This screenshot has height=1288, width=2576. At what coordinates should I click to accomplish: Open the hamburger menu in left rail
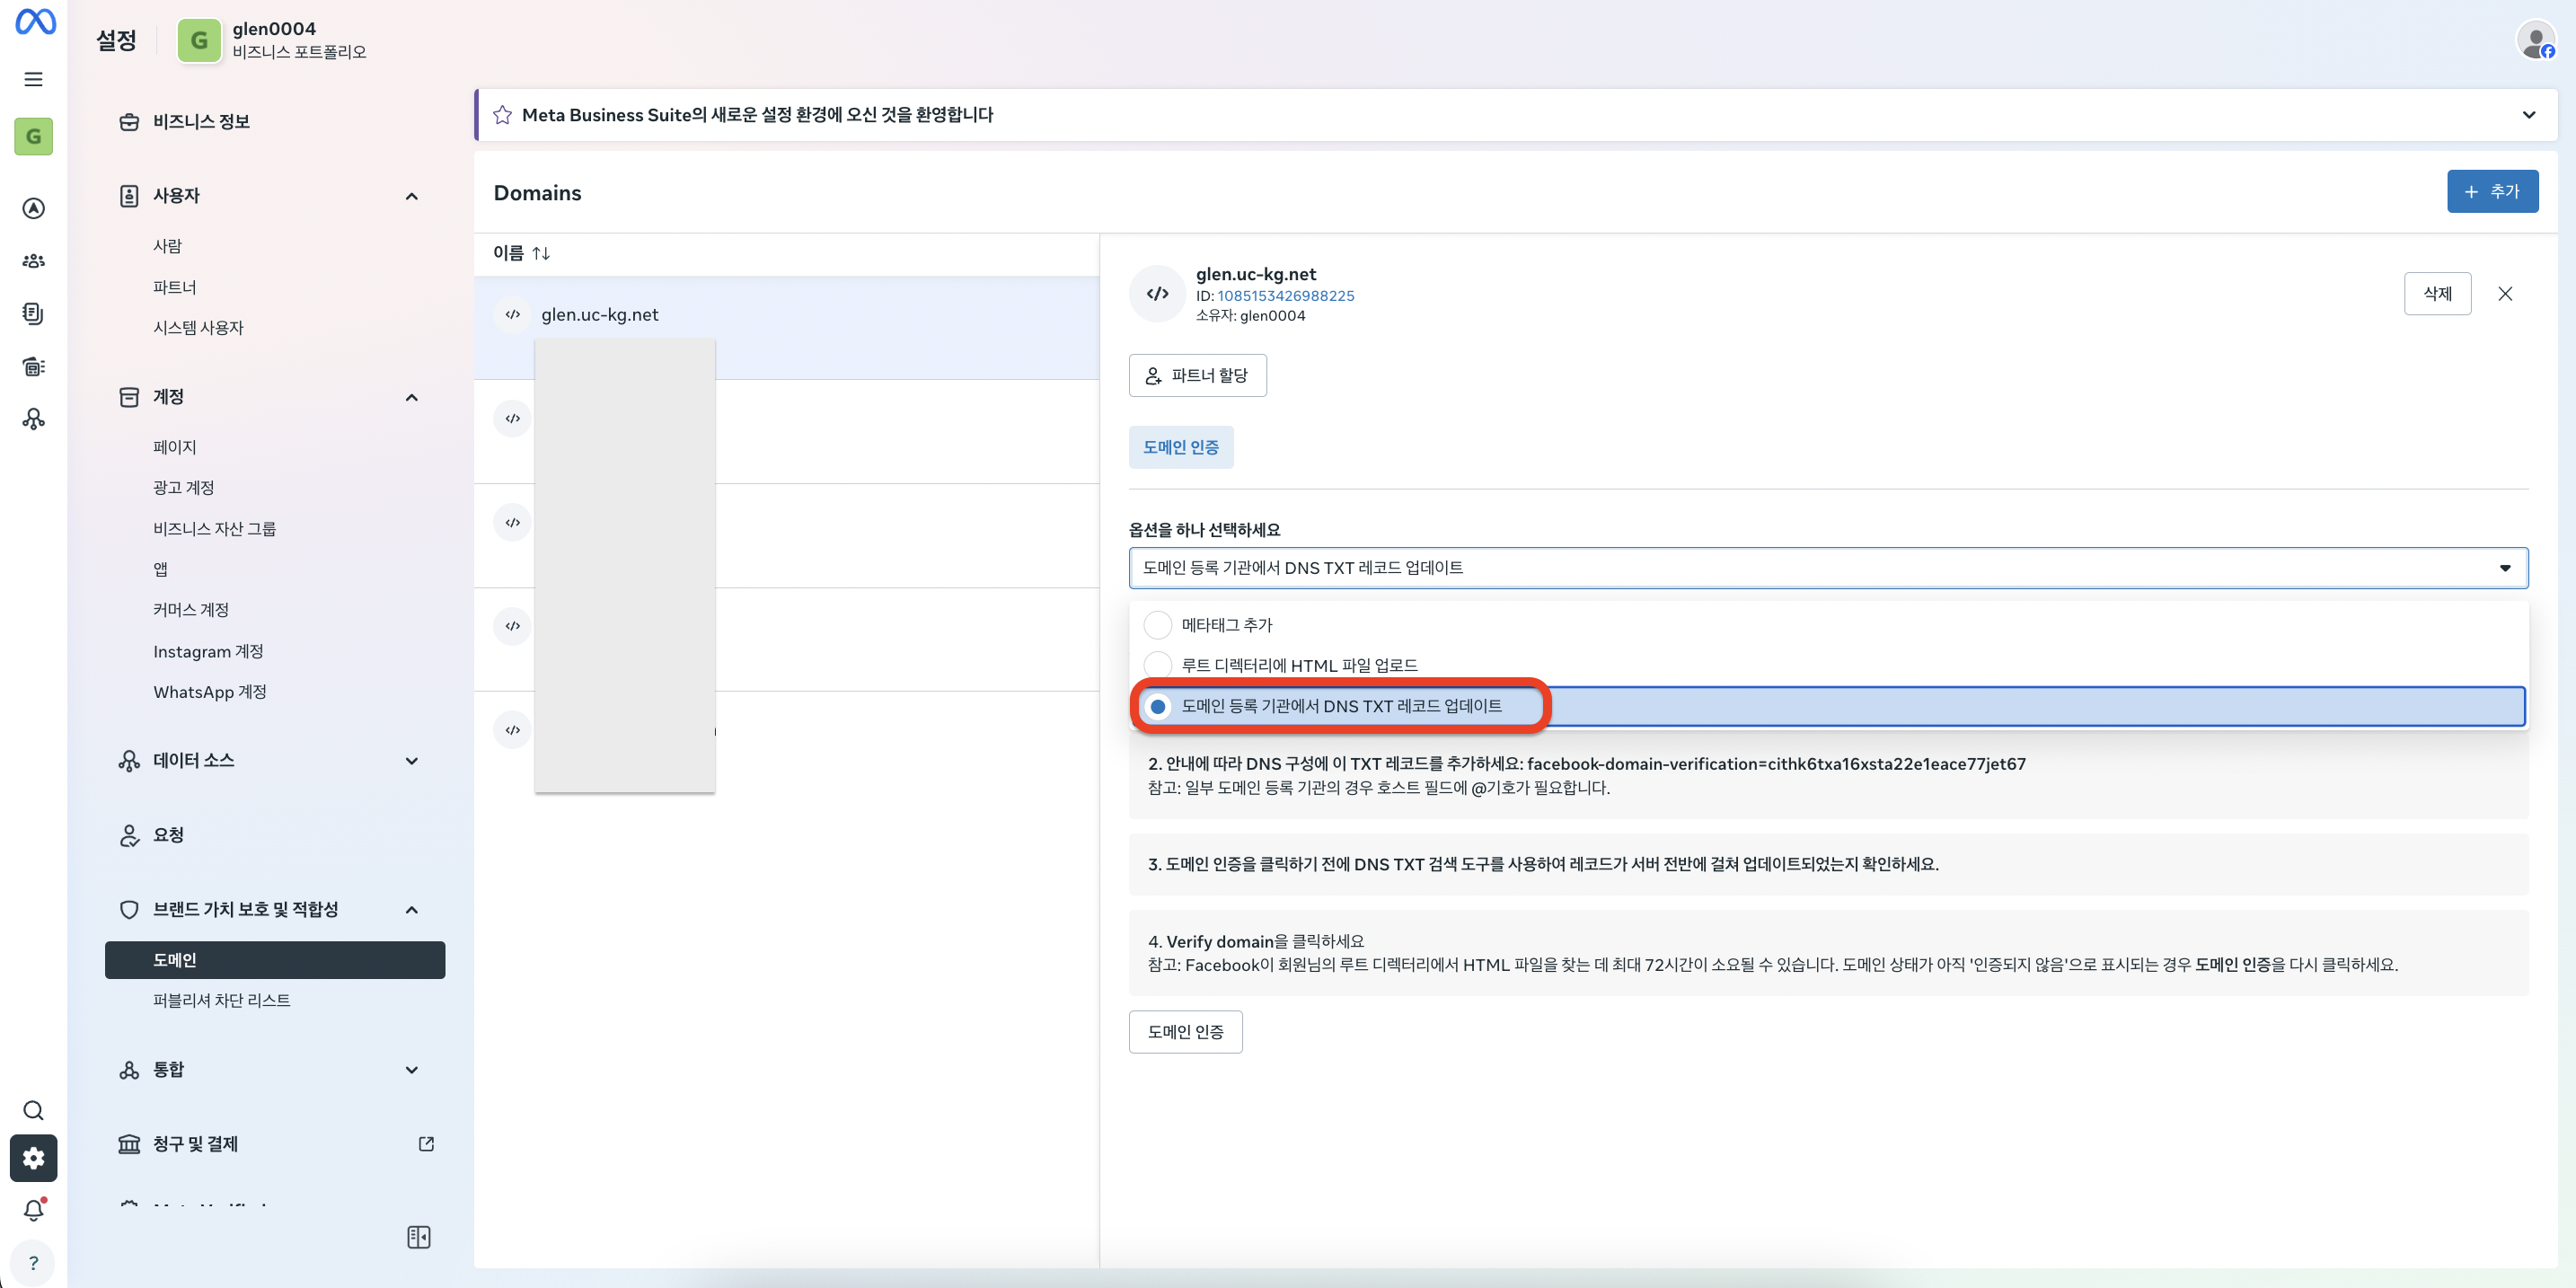[33, 79]
